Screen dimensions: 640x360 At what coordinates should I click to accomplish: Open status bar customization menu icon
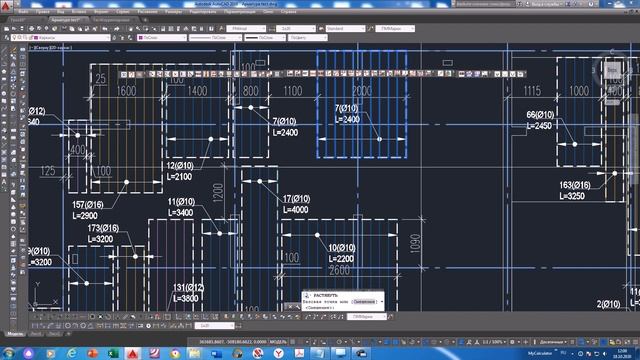(x=635, y=342)
